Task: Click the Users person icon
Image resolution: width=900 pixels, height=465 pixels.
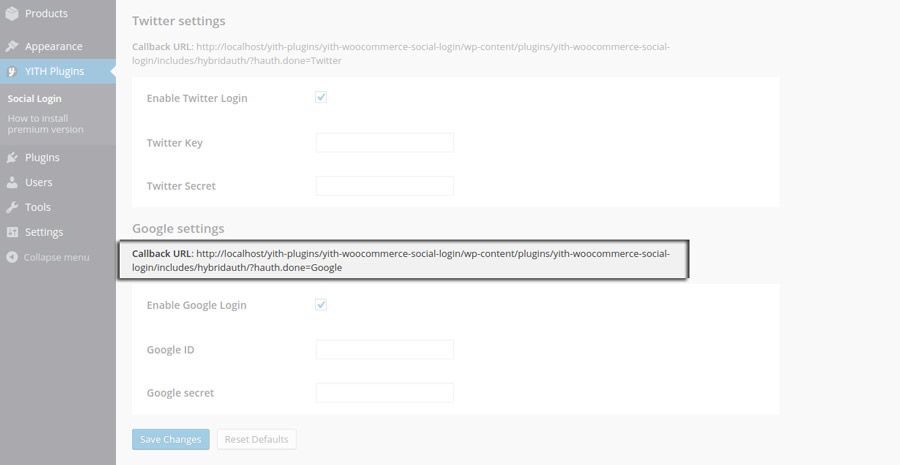Action: 12,183
